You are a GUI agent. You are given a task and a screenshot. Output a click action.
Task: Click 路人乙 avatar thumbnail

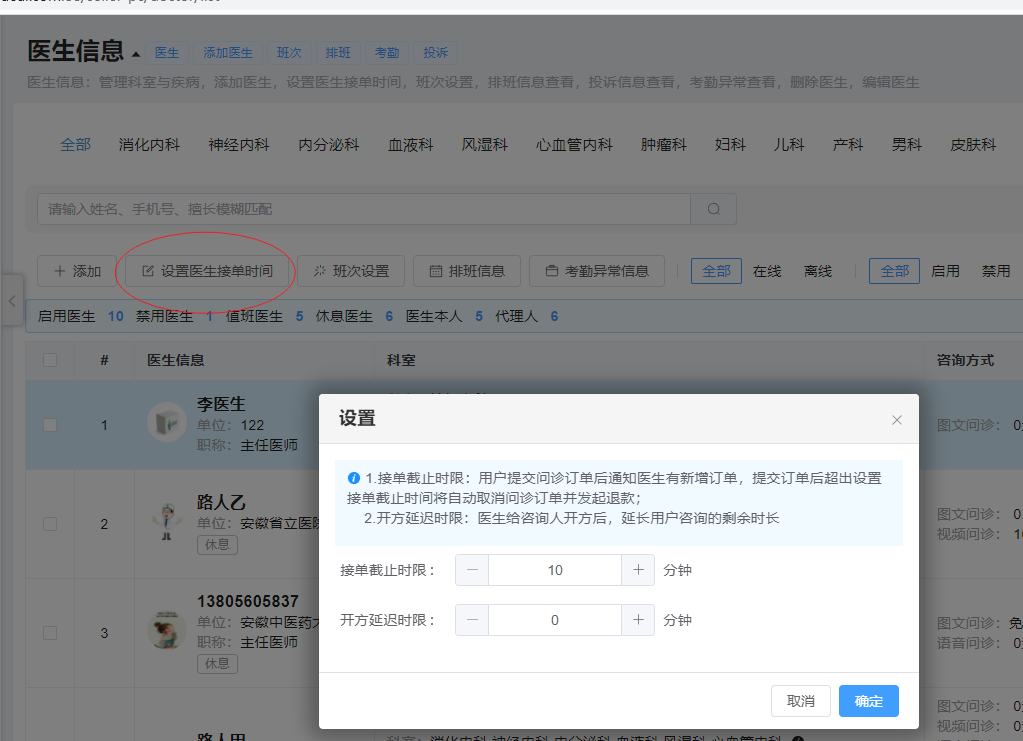(167, 521)
